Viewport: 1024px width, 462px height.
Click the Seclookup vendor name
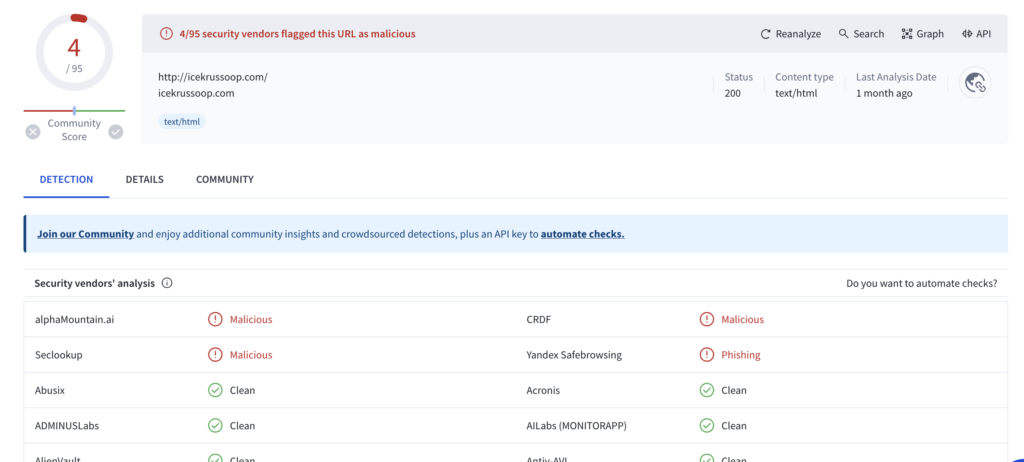tap(59, 355)
